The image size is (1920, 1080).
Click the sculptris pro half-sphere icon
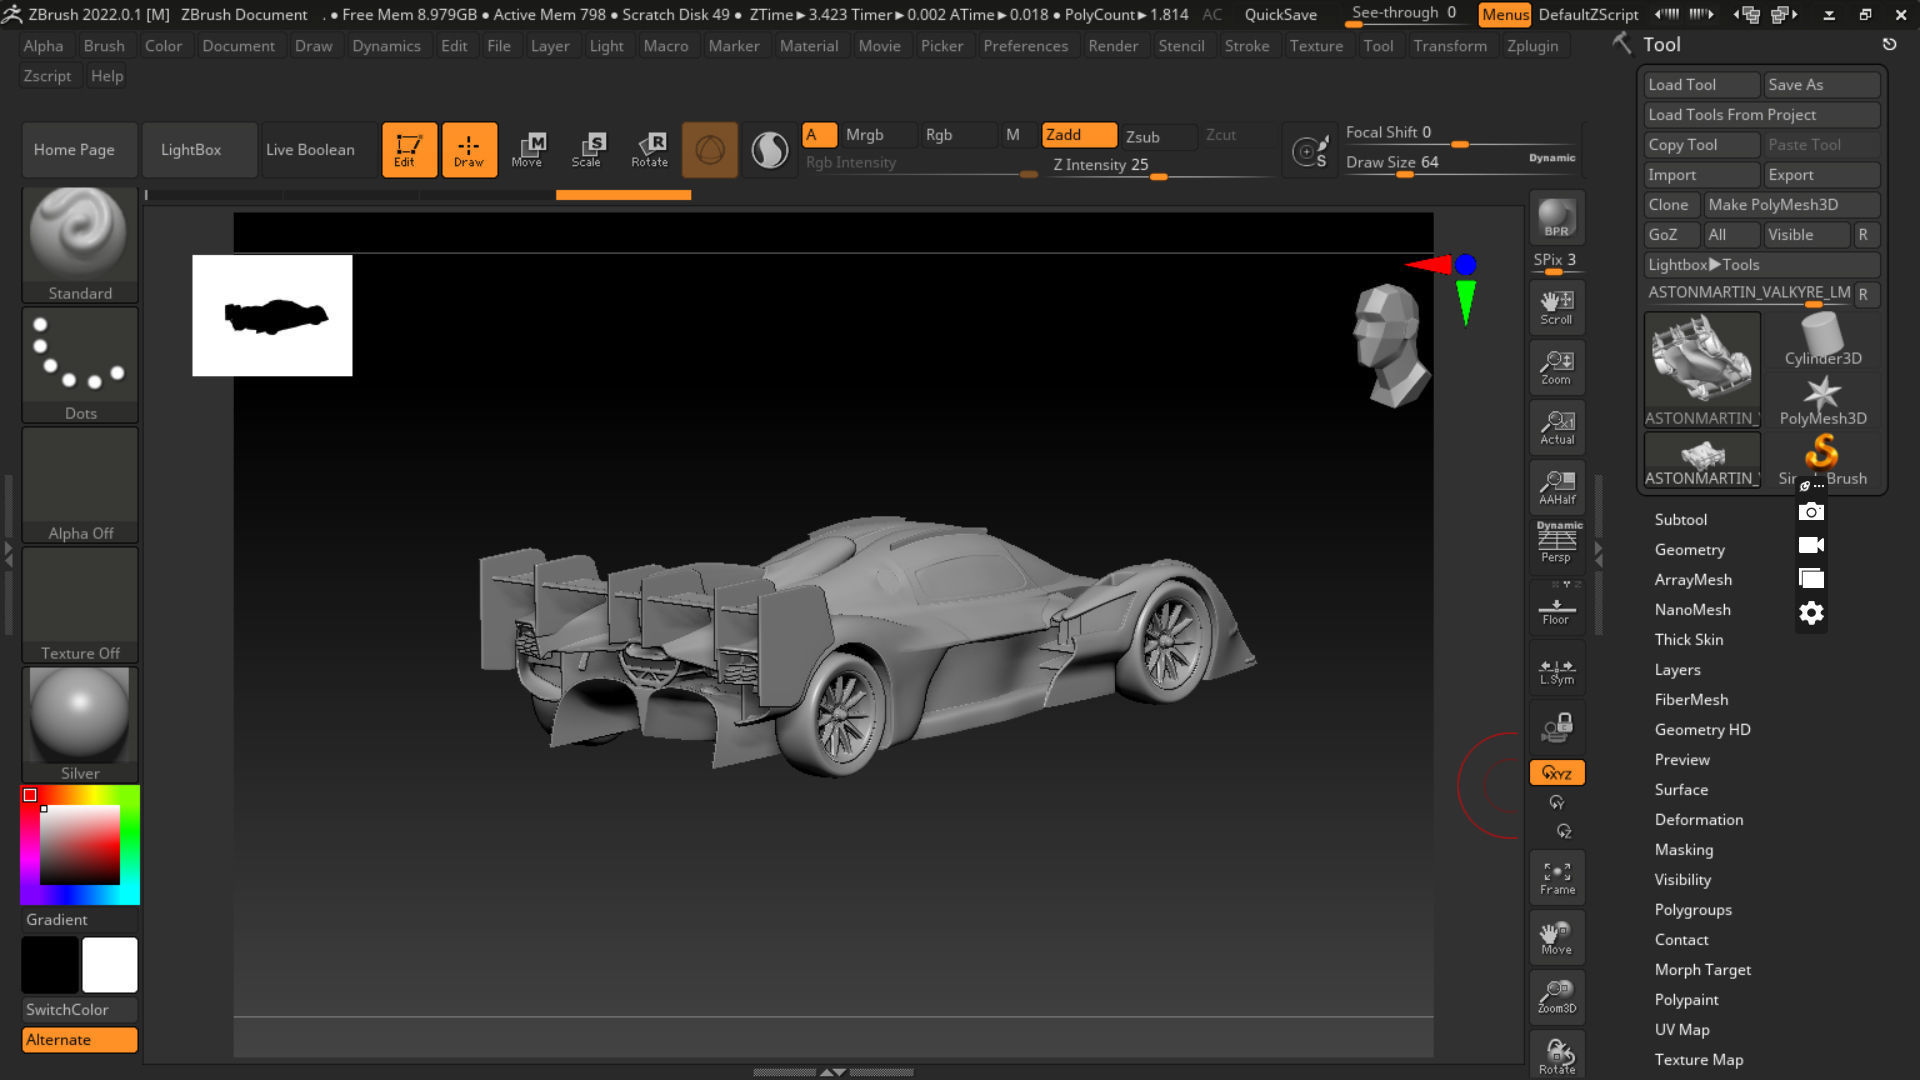click(x=769, y=150)
